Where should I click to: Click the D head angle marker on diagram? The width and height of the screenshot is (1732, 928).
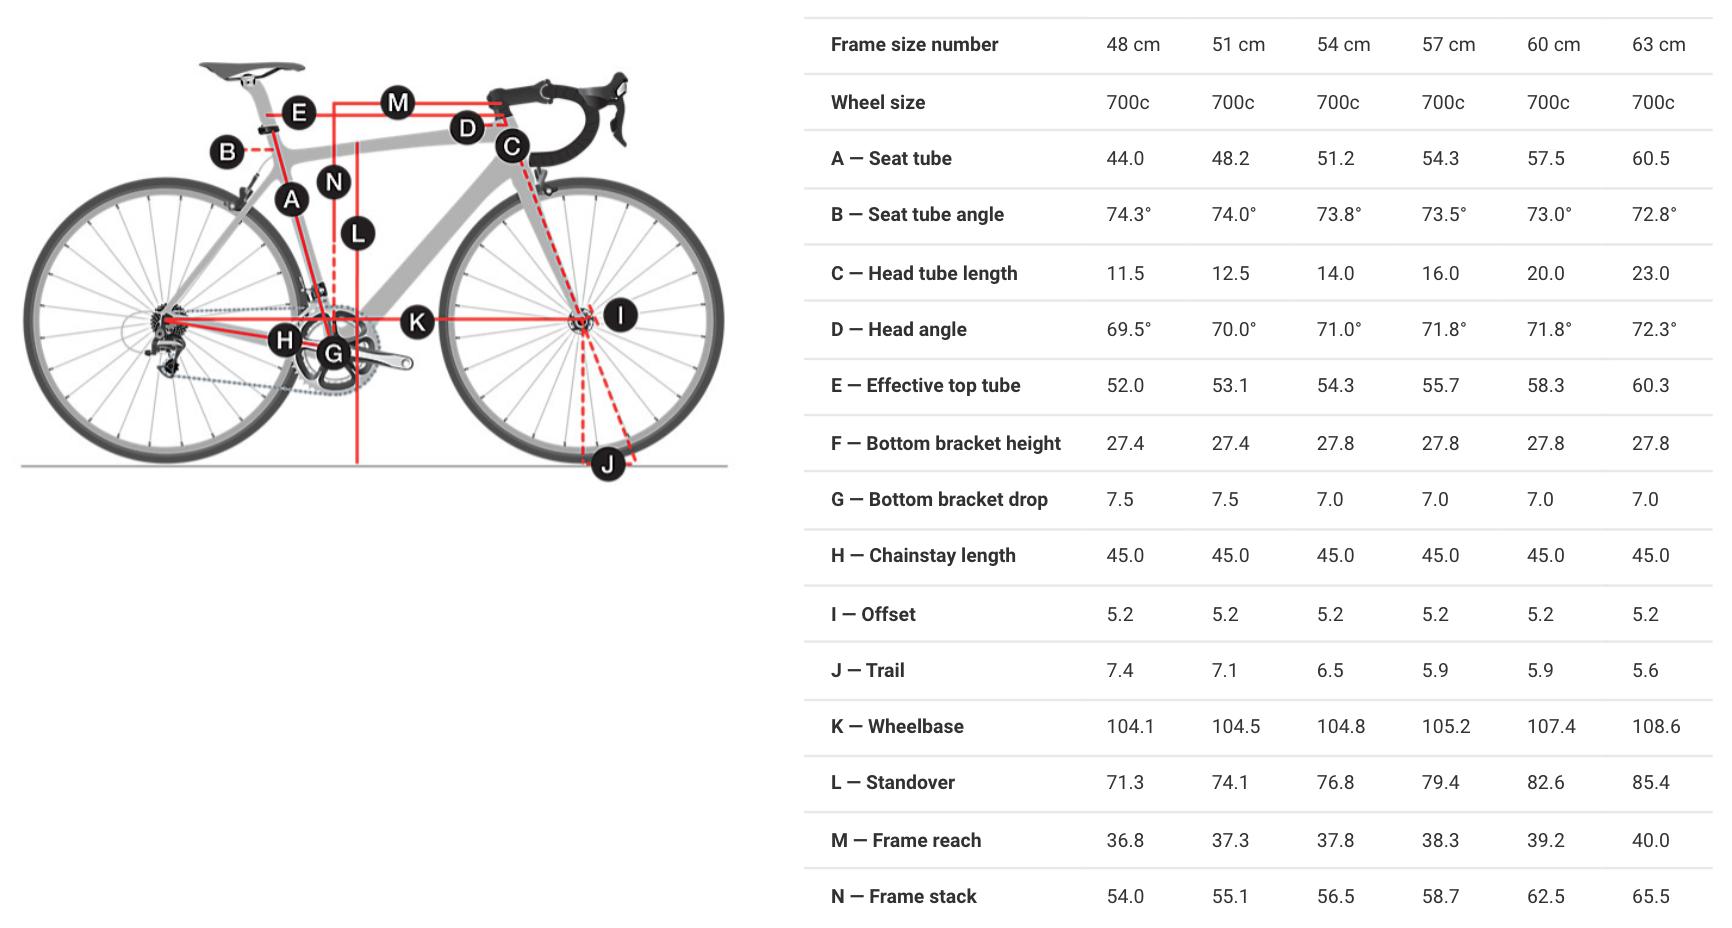[x=467, y=127]
